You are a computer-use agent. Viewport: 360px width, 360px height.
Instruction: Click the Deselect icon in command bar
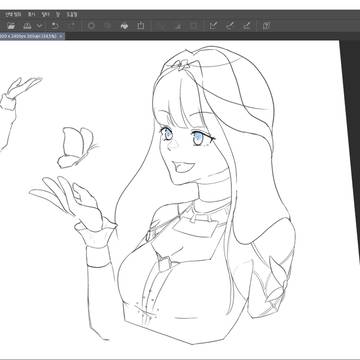(x=162, y=26)
